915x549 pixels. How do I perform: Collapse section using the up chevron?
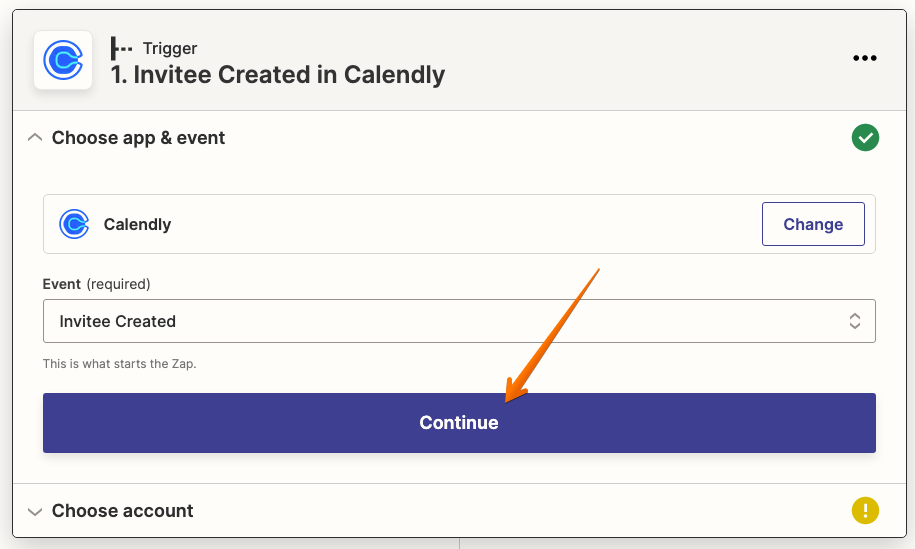pyautogui.click(x=35, y=138)
